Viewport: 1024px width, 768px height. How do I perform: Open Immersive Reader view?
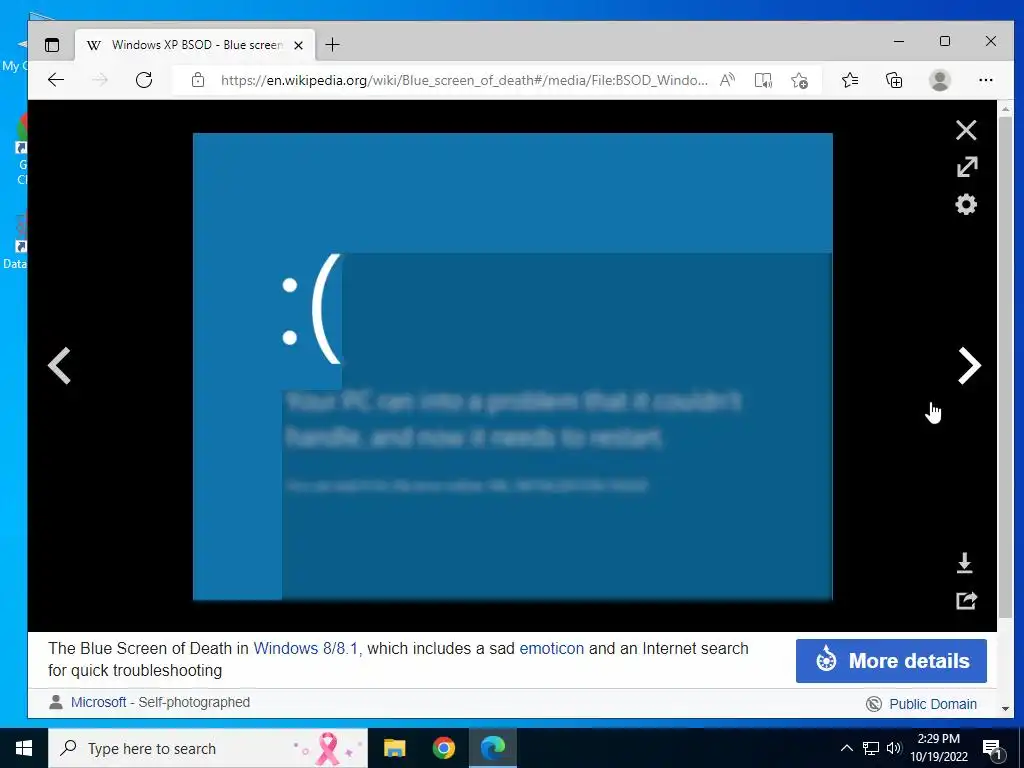point(763,80)
